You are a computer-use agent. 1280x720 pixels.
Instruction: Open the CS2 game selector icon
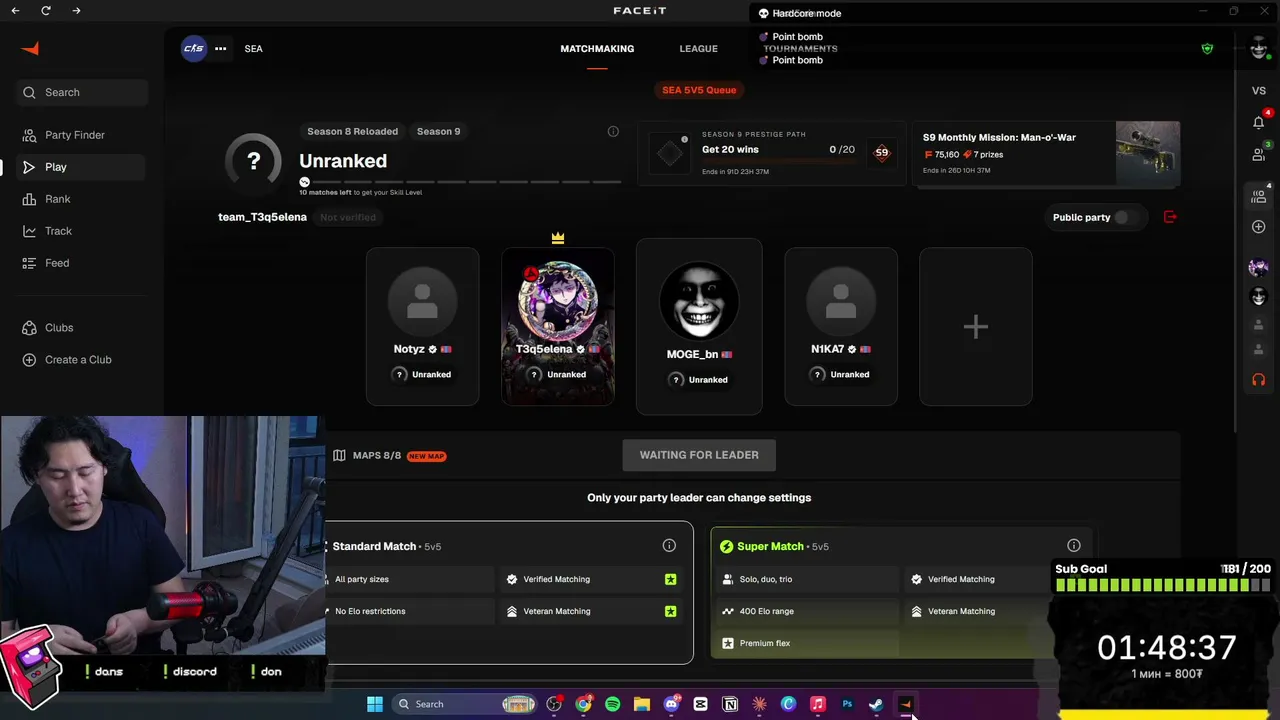click(x=194, y=48)
